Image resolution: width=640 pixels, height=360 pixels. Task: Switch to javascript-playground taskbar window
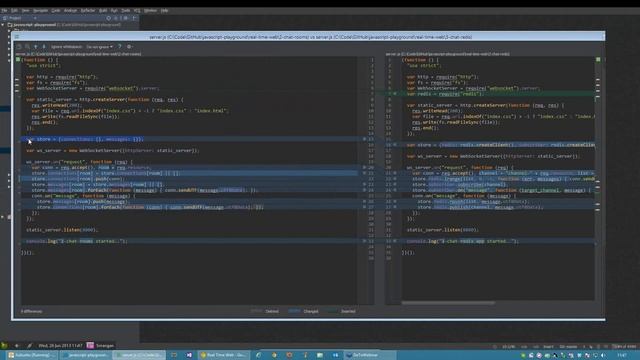pos(85,355)
